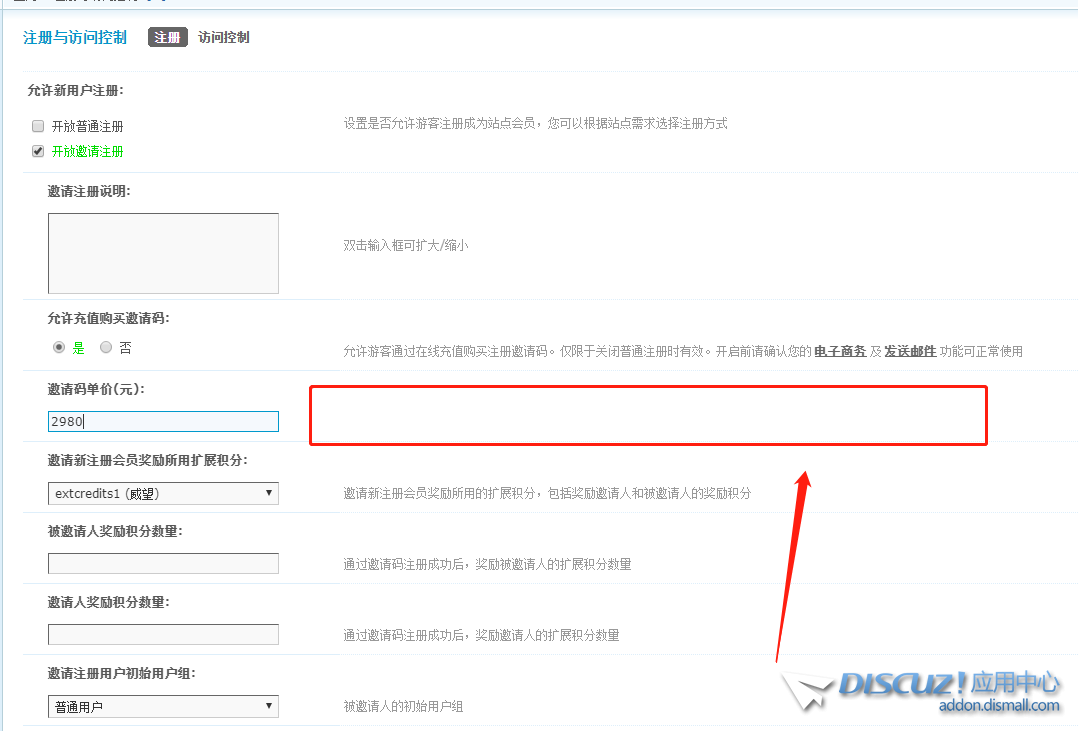Open the 访问控制 tab
The image size is (1078, 731).
[223, 38]
